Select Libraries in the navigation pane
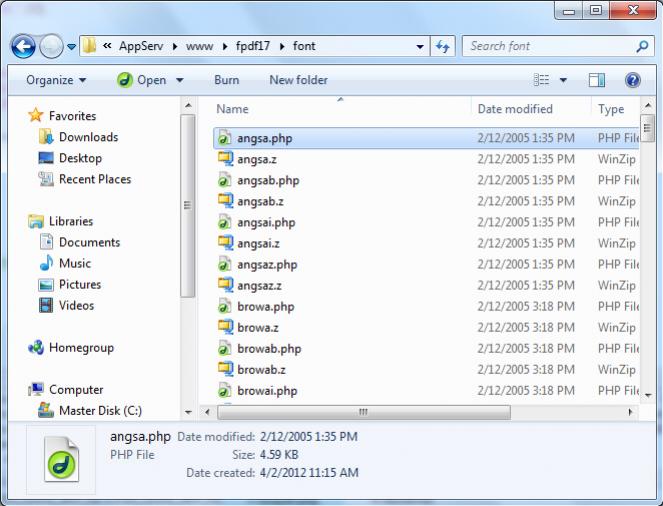The image size is (663, 506). point(71,221)
